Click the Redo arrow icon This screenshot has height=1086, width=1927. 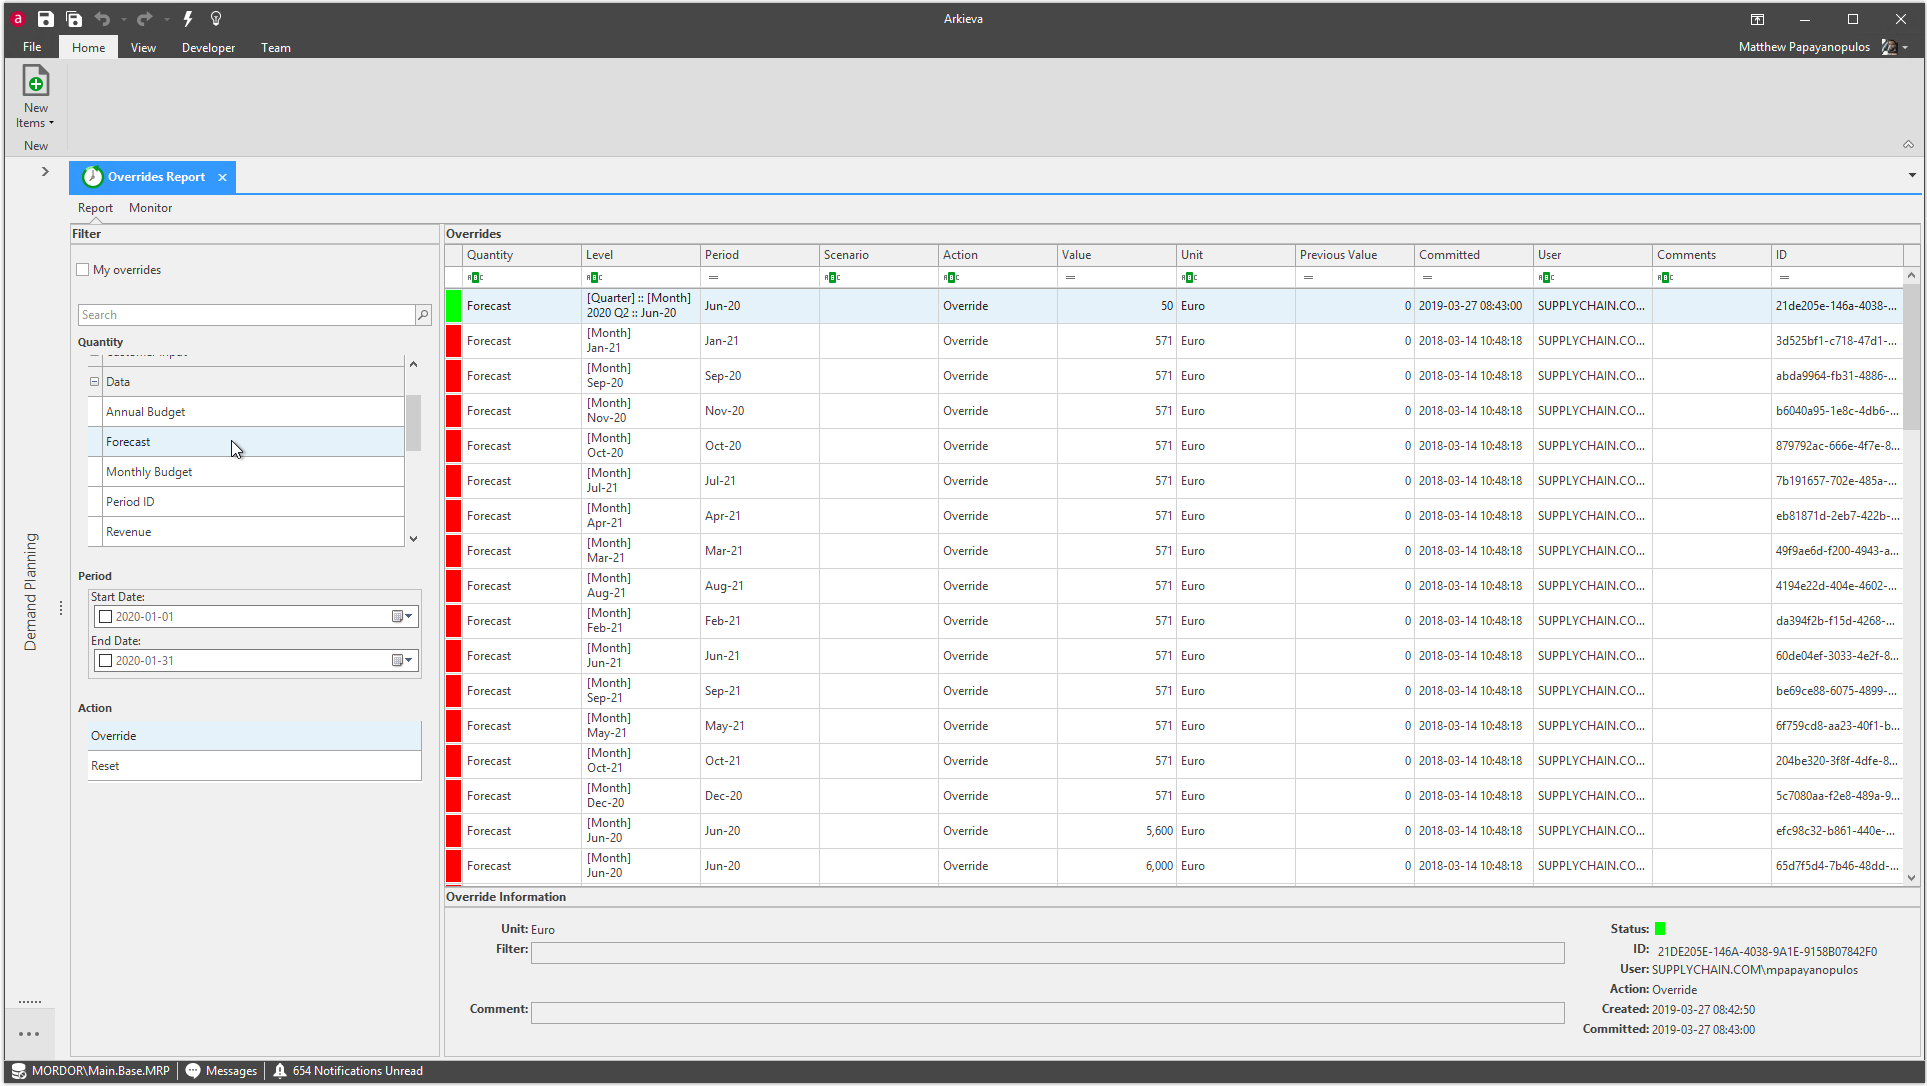[144, 19]
